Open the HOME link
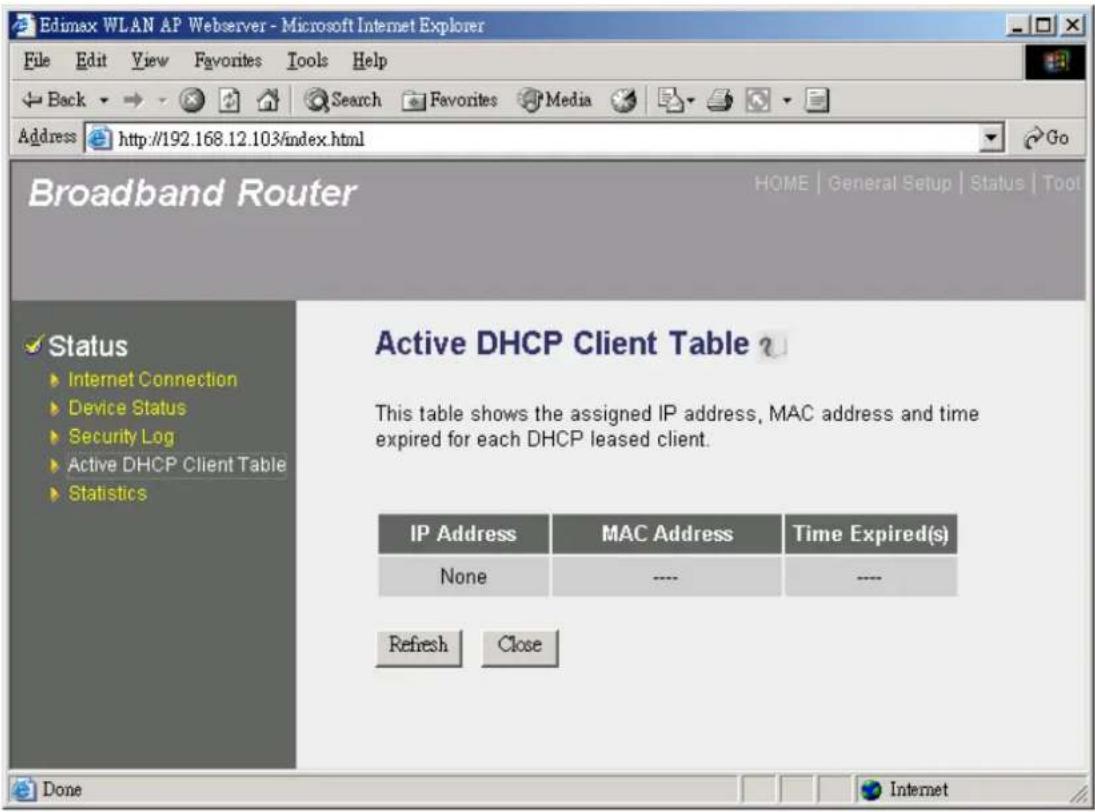The height and width of the screenshot is (812, 1095). point(781,184)
